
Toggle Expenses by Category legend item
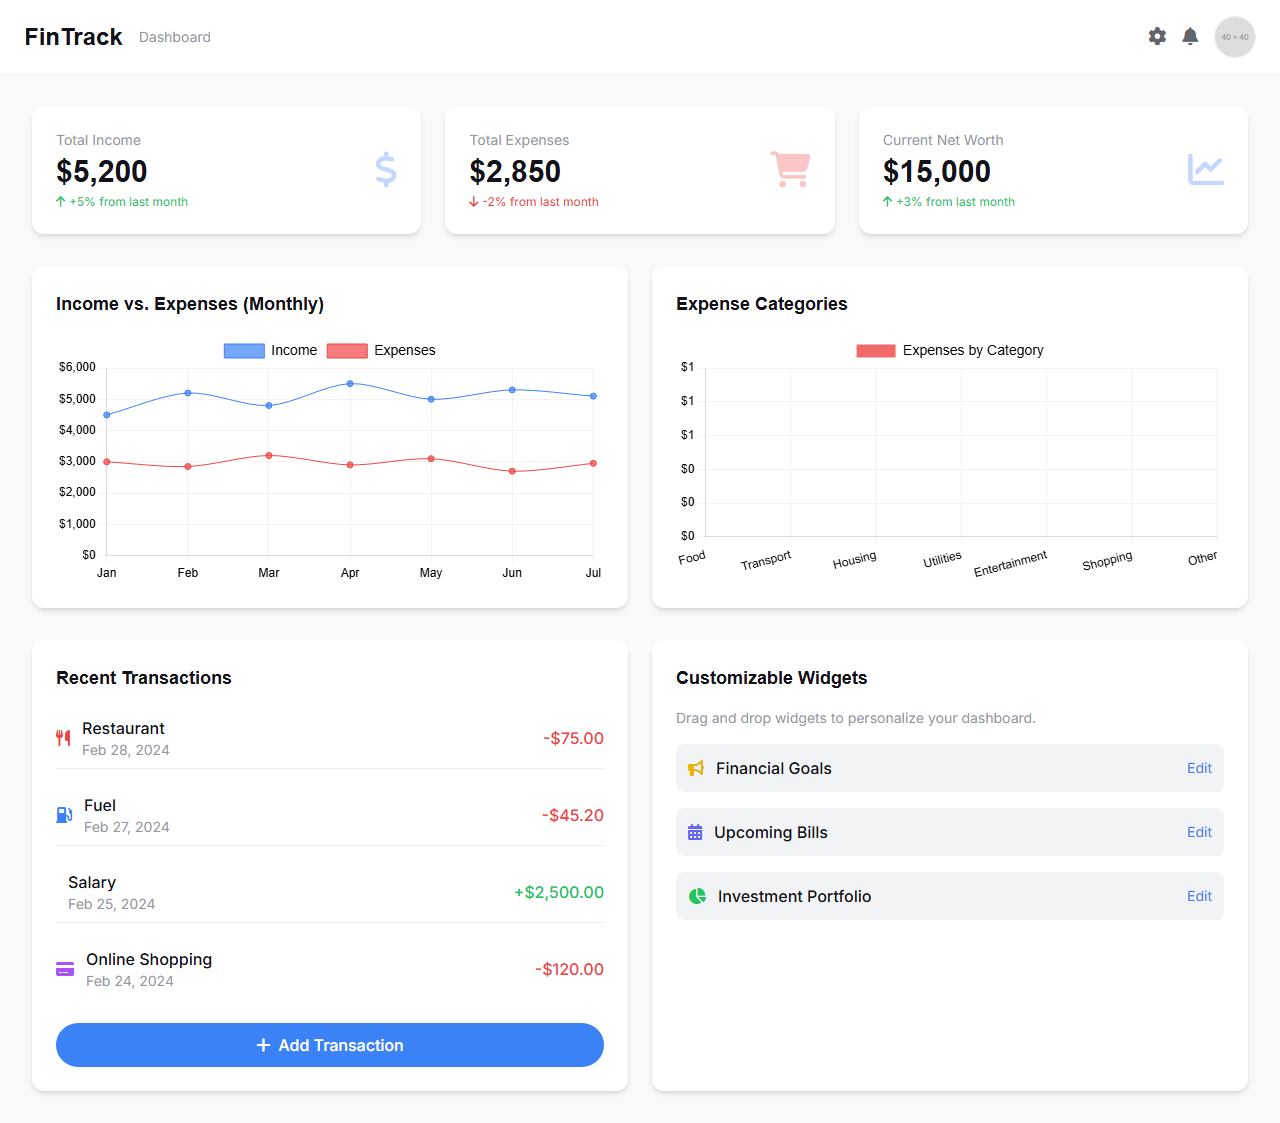click(950, 350)
